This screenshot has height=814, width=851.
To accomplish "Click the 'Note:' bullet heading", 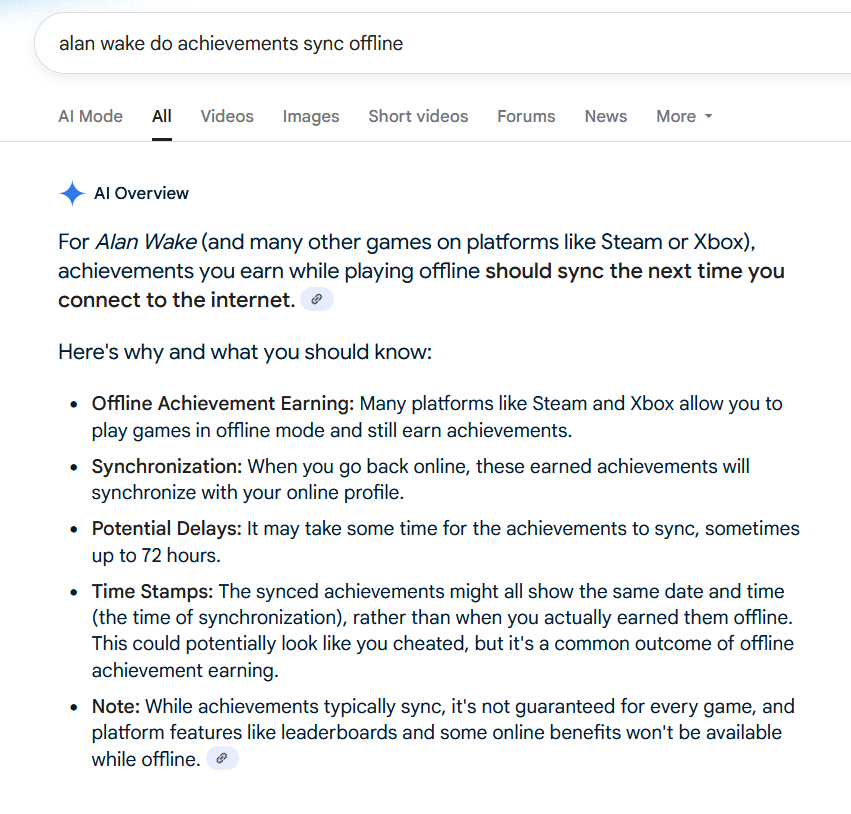I will 116,707.
